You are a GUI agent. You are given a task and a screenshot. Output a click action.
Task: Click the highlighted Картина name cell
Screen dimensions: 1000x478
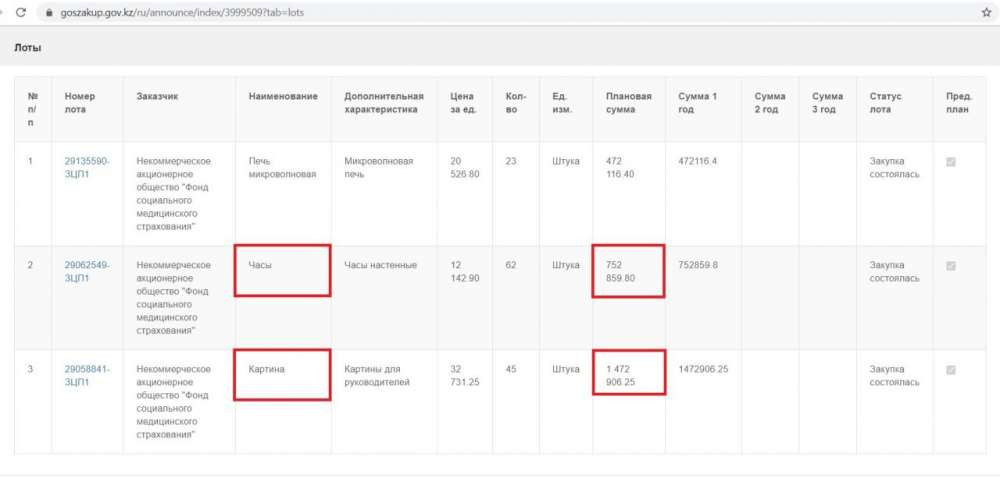(282, 374)
